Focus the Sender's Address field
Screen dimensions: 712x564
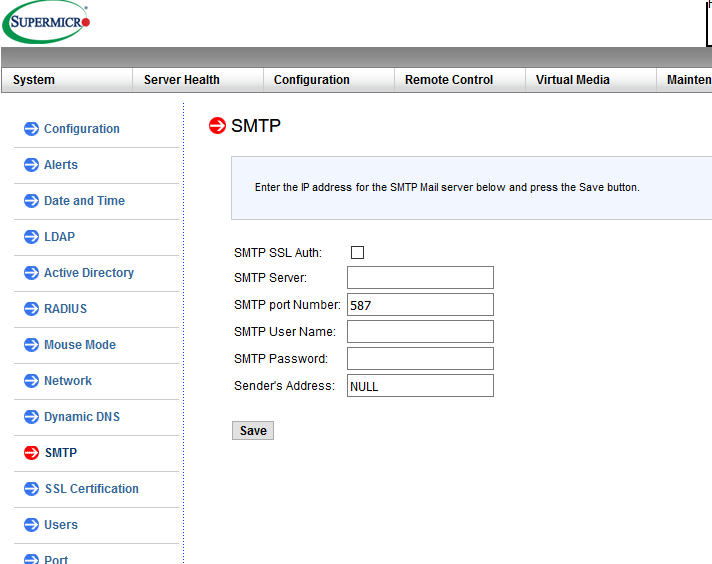[x=420, y=386]
